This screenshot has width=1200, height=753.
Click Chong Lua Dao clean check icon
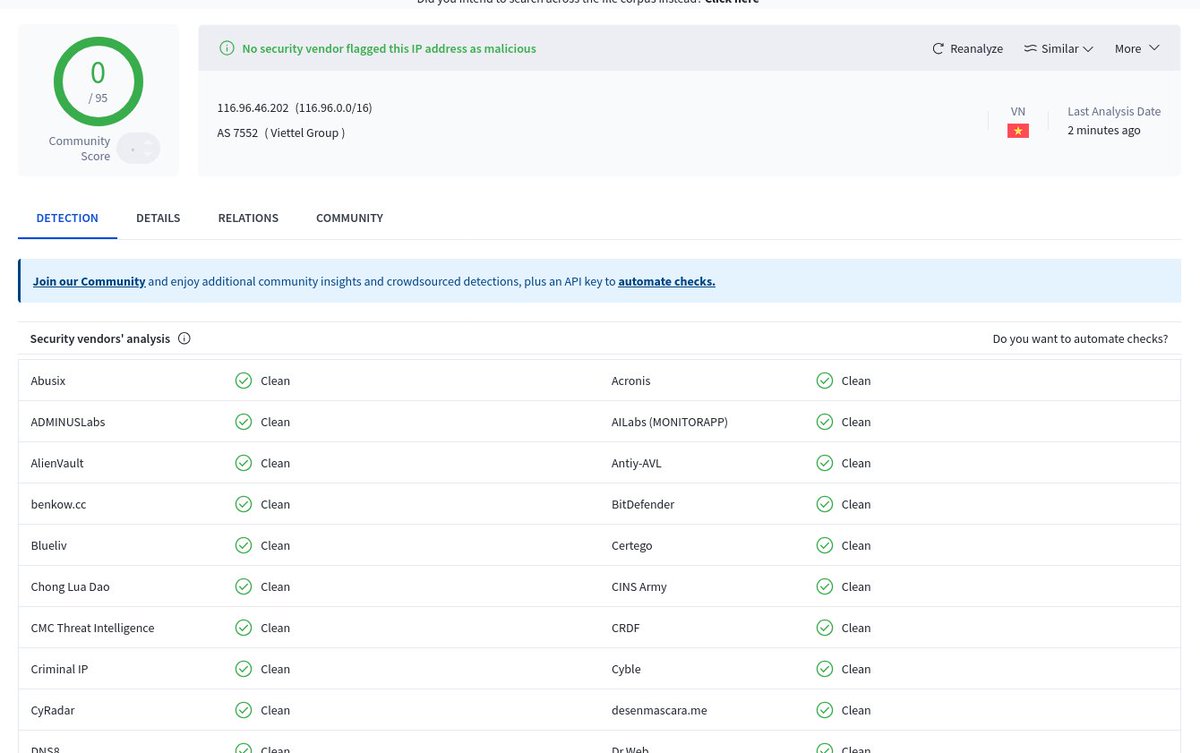[x=243, y=587]
